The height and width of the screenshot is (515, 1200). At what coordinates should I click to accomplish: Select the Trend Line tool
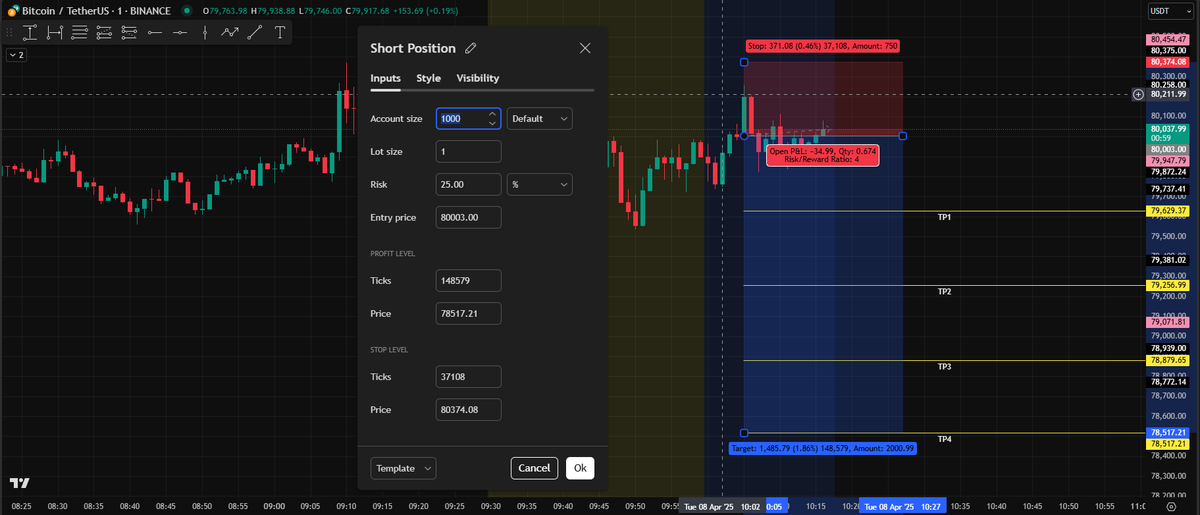click(x=255, y=32)
